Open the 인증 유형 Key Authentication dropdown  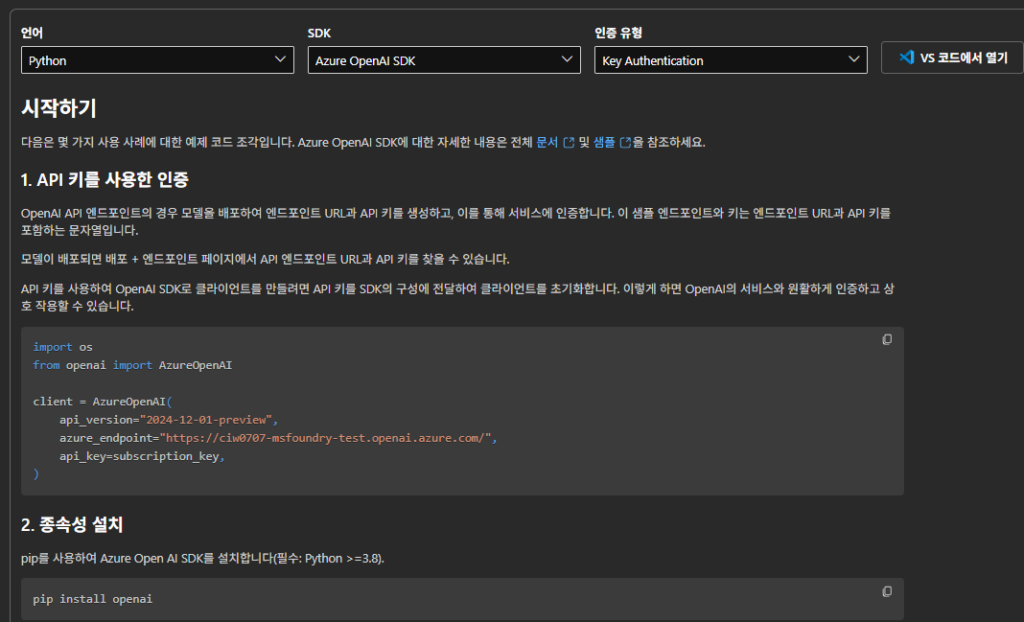[730, 61]
